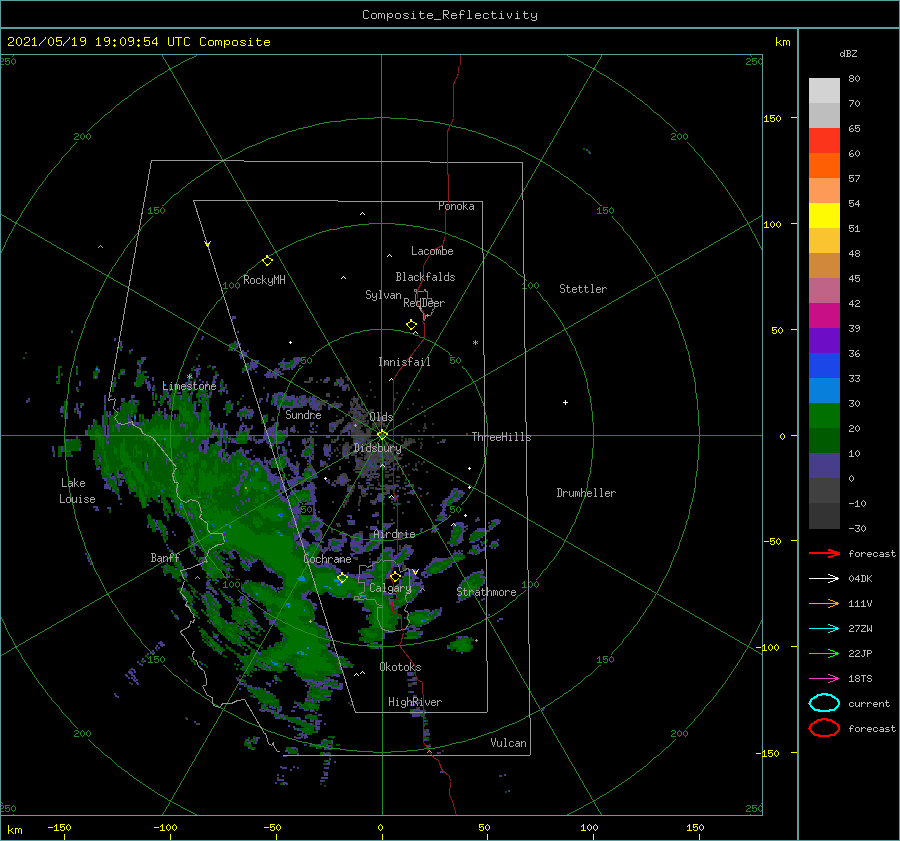Click the Drumheller city label
900x841 pixels.
coord(586,493)
